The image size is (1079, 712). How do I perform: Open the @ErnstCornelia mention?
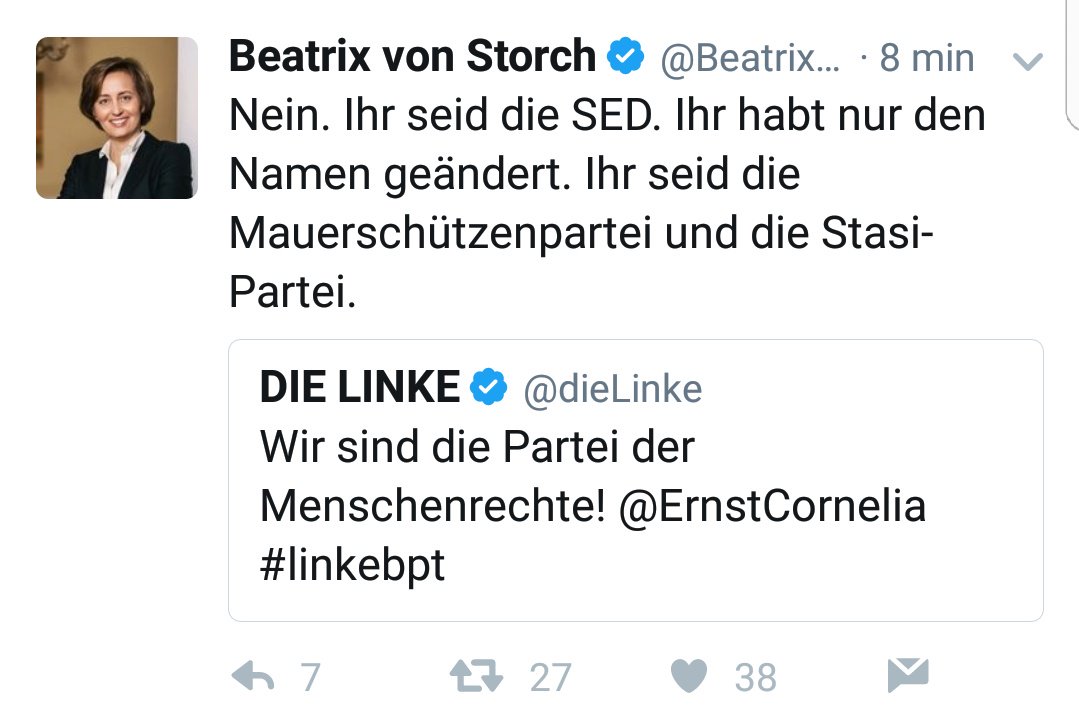772,507
